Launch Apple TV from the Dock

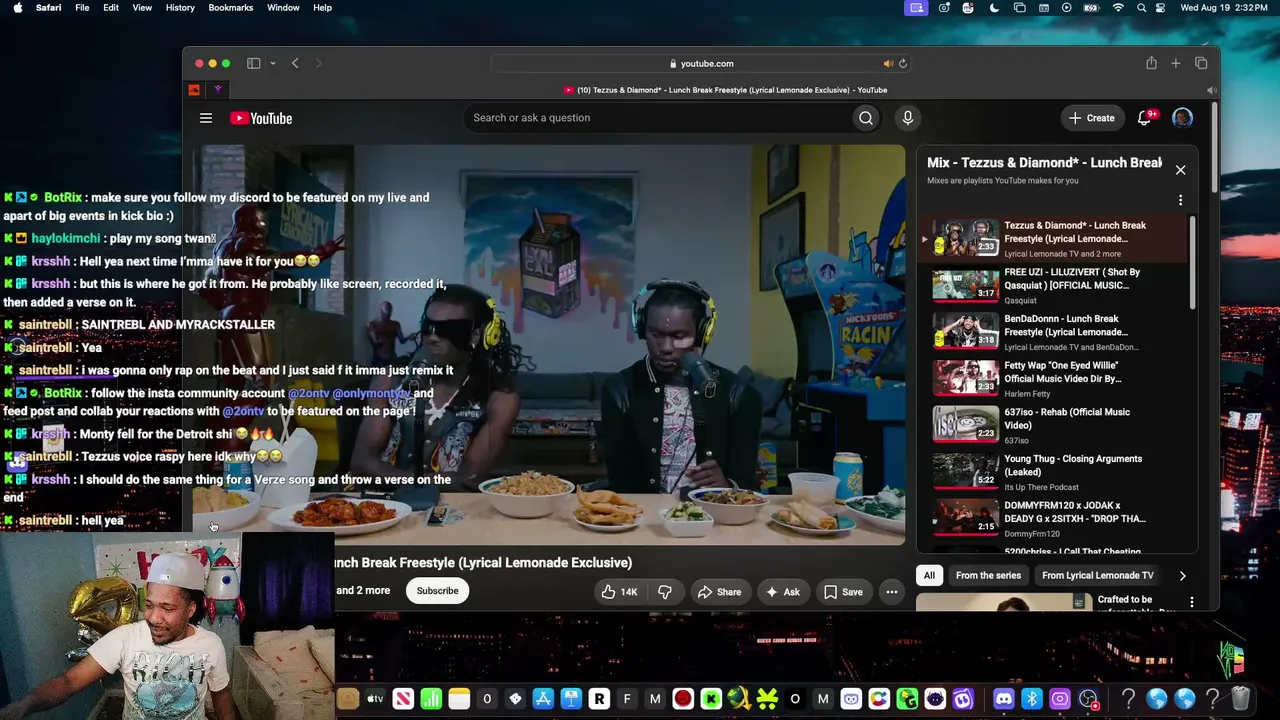point(375,699)
